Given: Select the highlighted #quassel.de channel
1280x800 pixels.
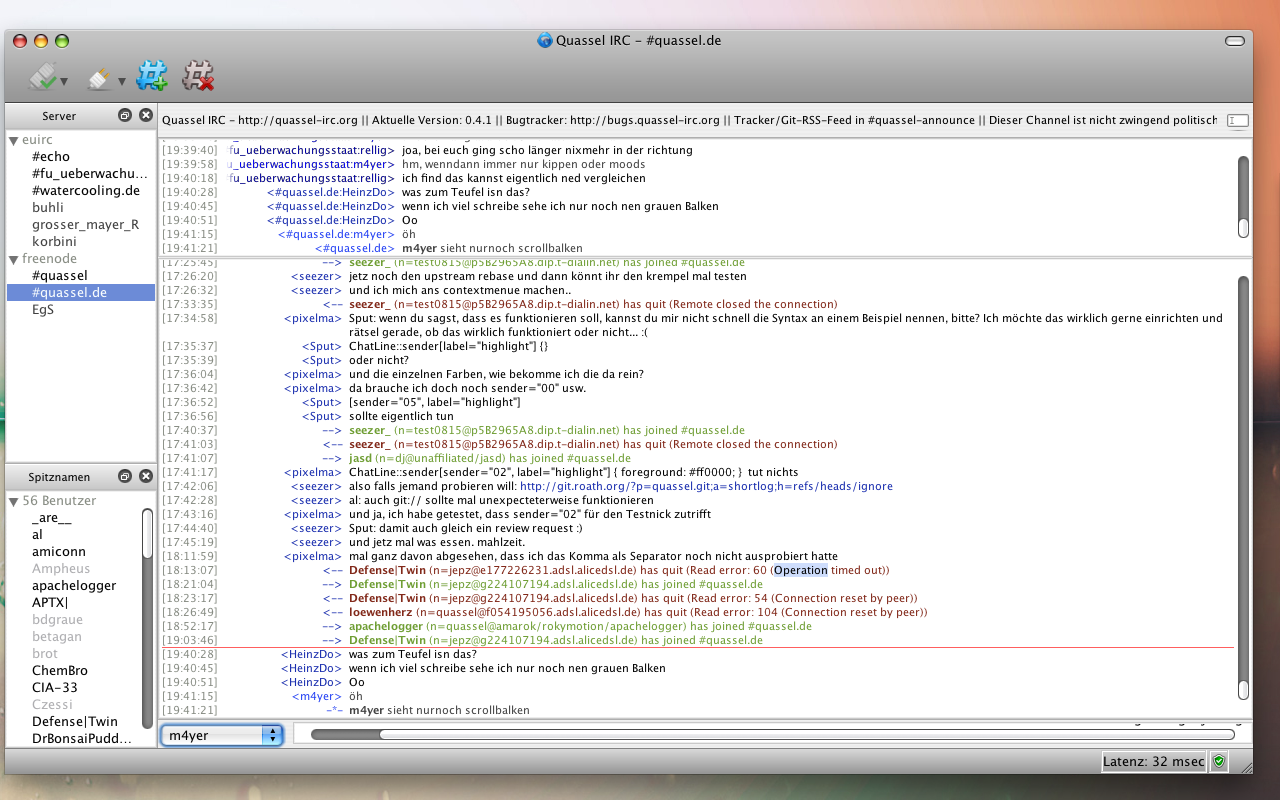Looking at the screenshot, I should 81,293.
